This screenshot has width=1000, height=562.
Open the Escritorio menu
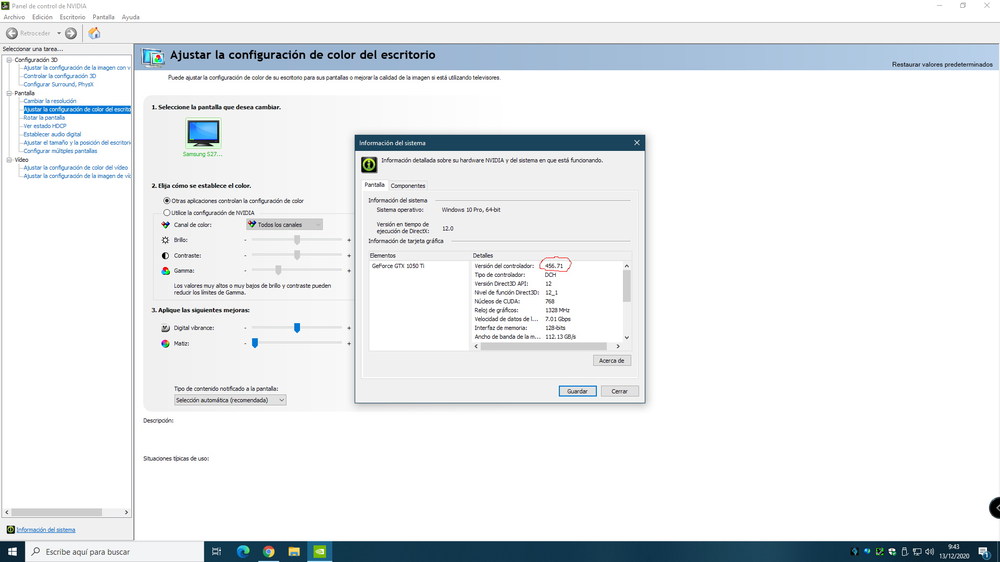[x=72, y=17]
